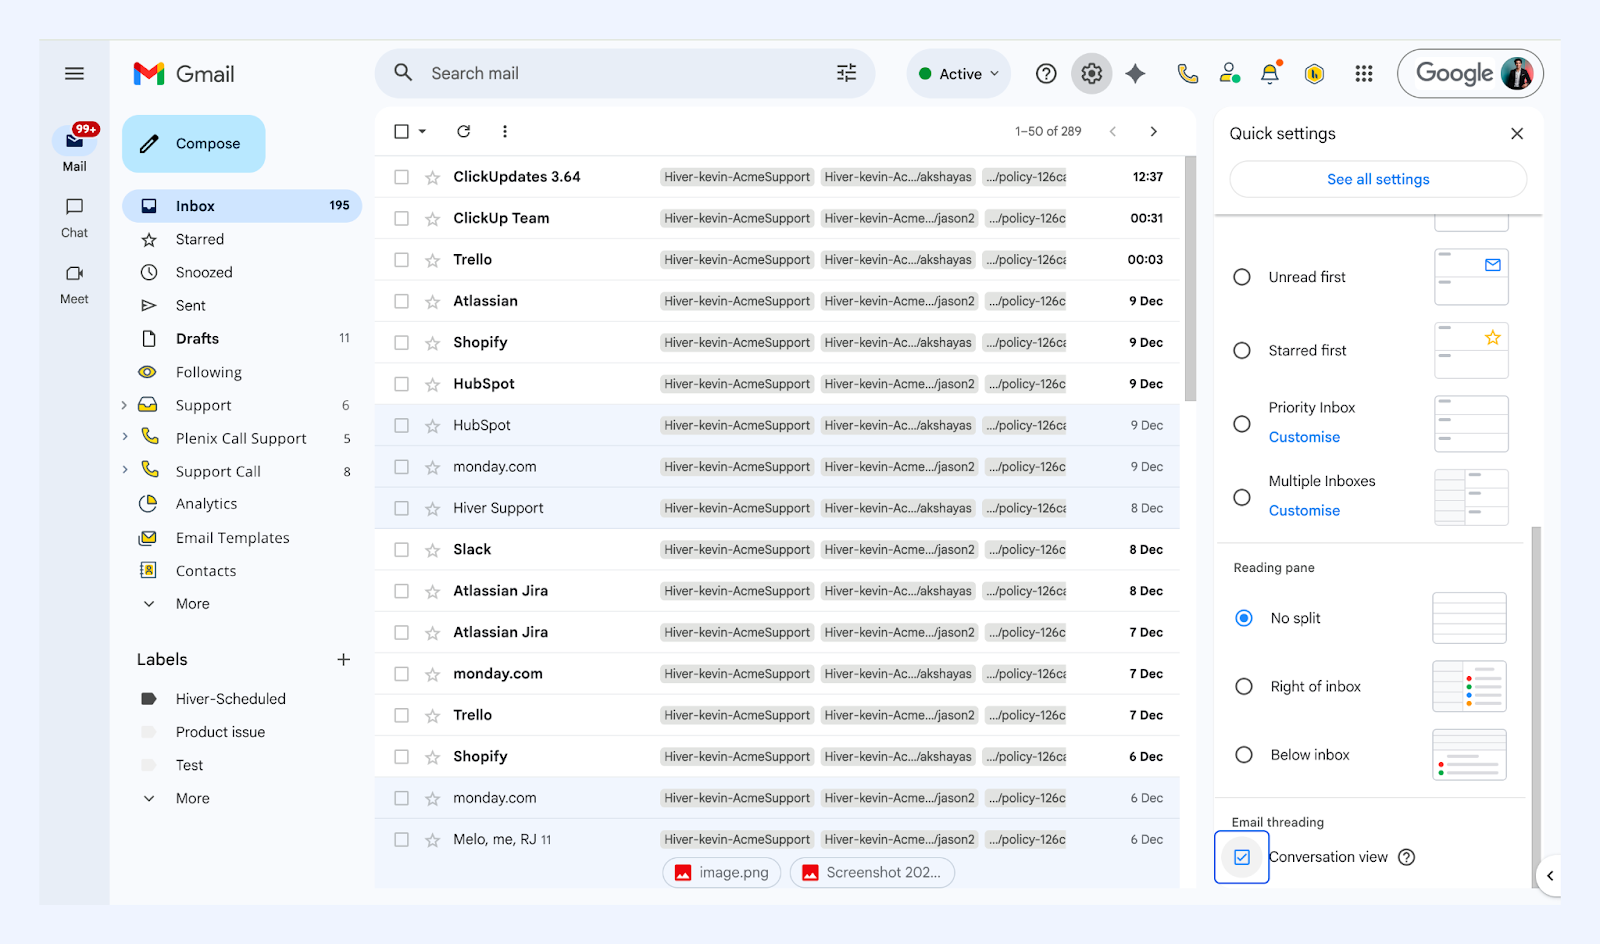This screenshot has height=944, width=1600.
Task: Create a new label with the plus icon
Action: pyautogui.click(x=343, y=660)
